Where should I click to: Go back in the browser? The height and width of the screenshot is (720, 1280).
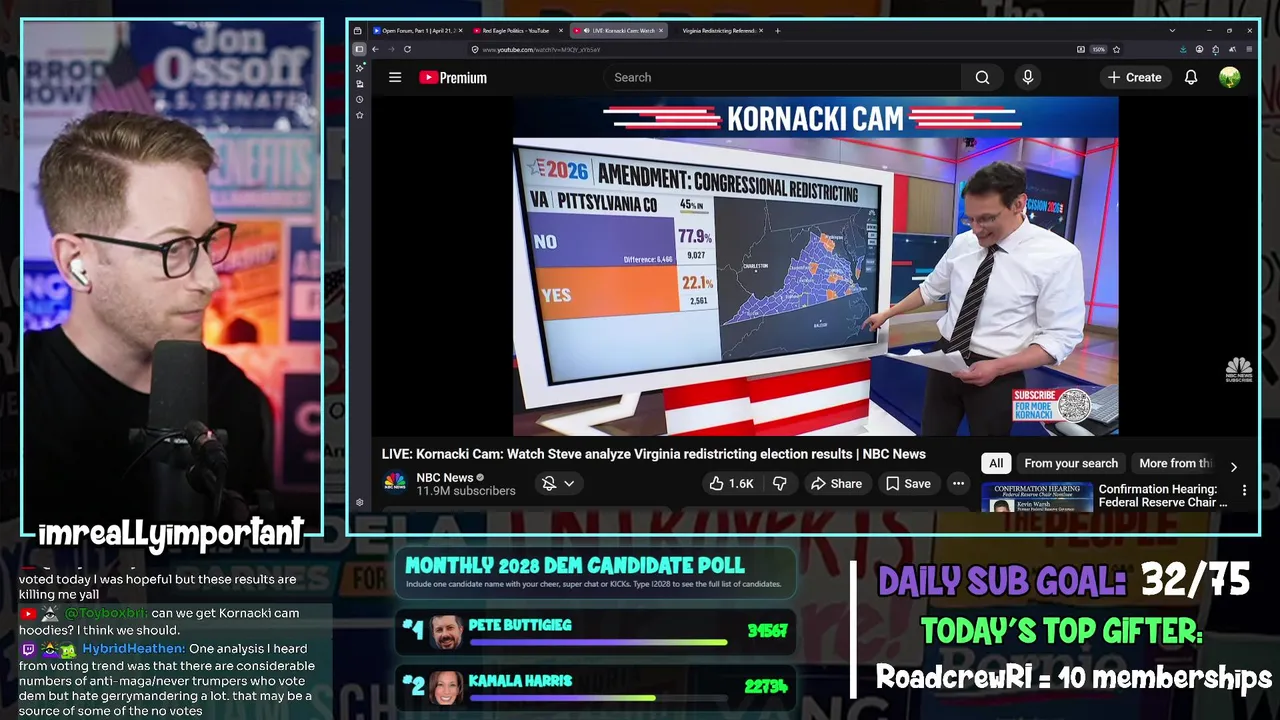click(375, 49)
